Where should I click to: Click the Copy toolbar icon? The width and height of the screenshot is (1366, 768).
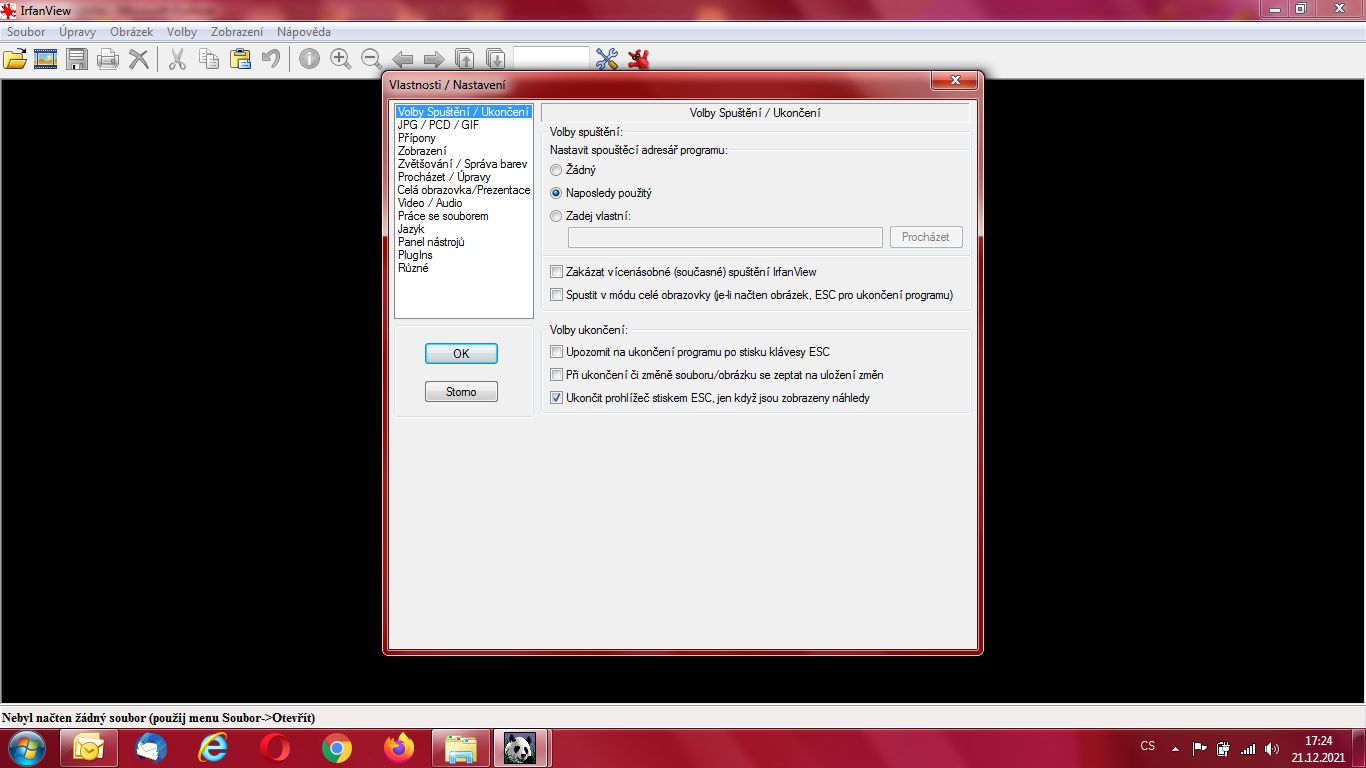[x=208, y=59]
